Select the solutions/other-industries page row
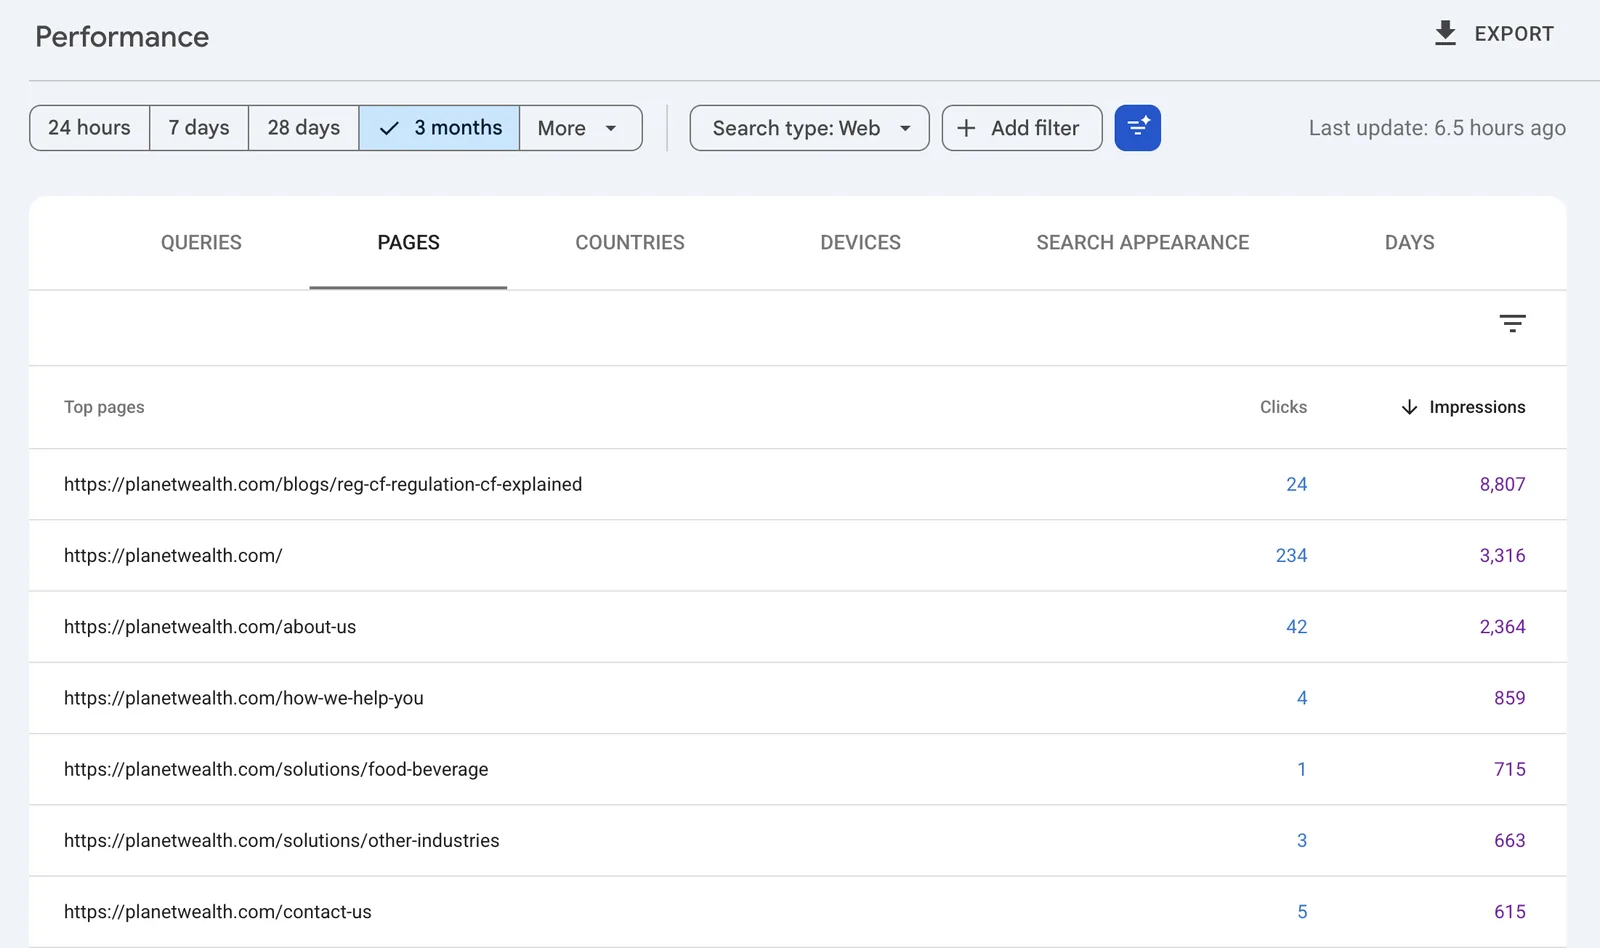The width and height of the screenshot is (1600, 948). 798,841
